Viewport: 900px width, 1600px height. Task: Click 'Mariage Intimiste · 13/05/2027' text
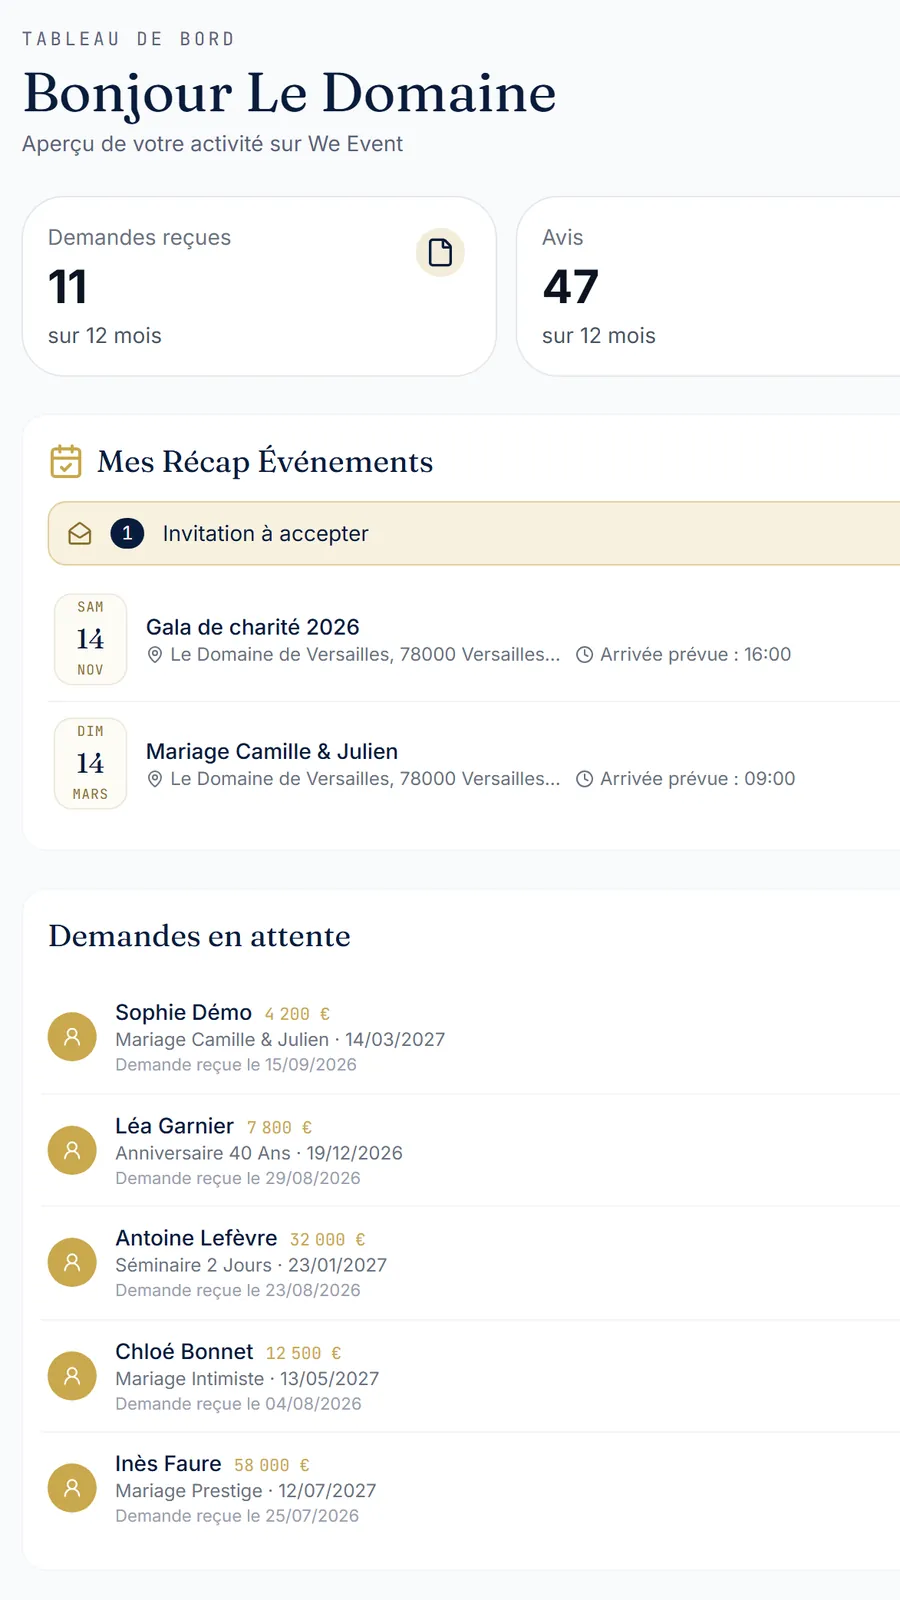coord(247,1379)
